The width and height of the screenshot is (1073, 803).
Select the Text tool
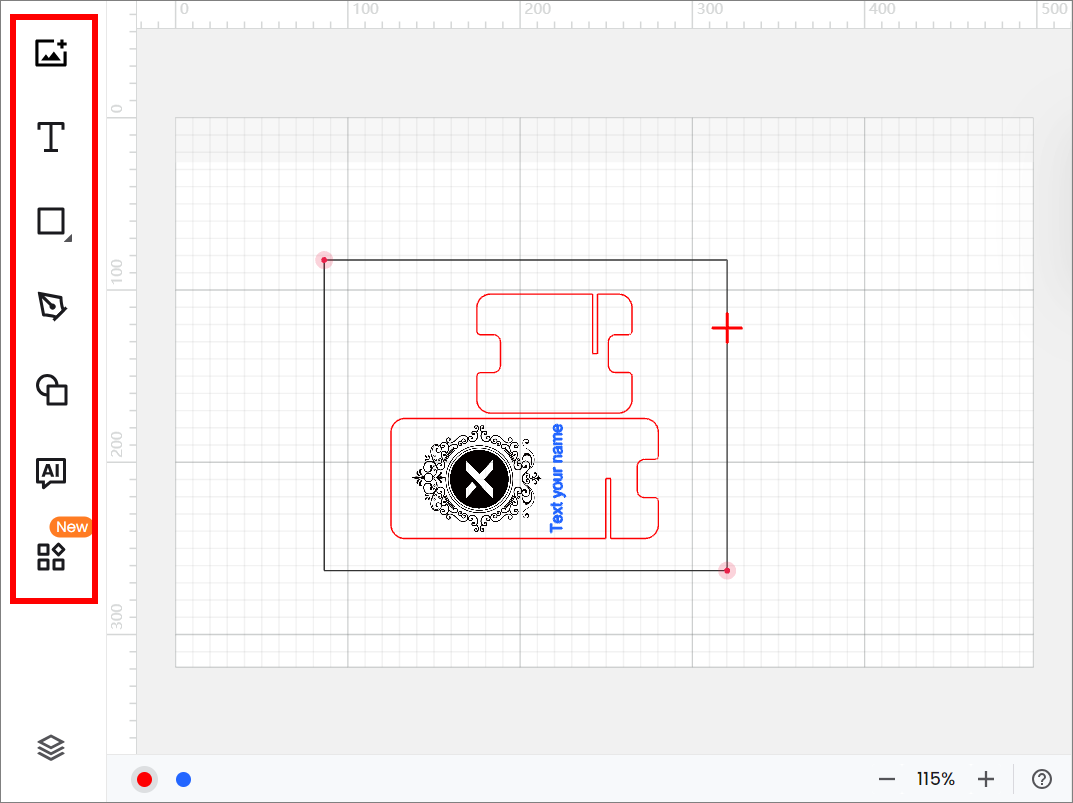51,137
